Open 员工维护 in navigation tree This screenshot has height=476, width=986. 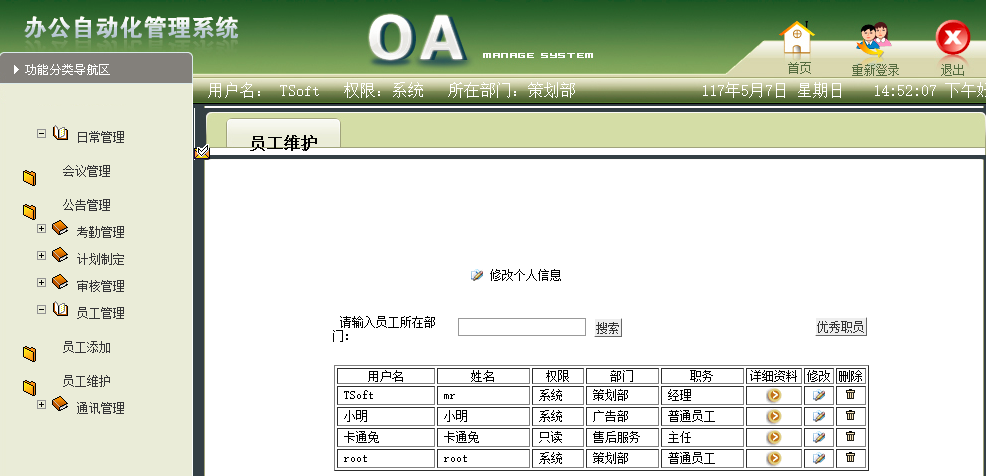(86, 381)
